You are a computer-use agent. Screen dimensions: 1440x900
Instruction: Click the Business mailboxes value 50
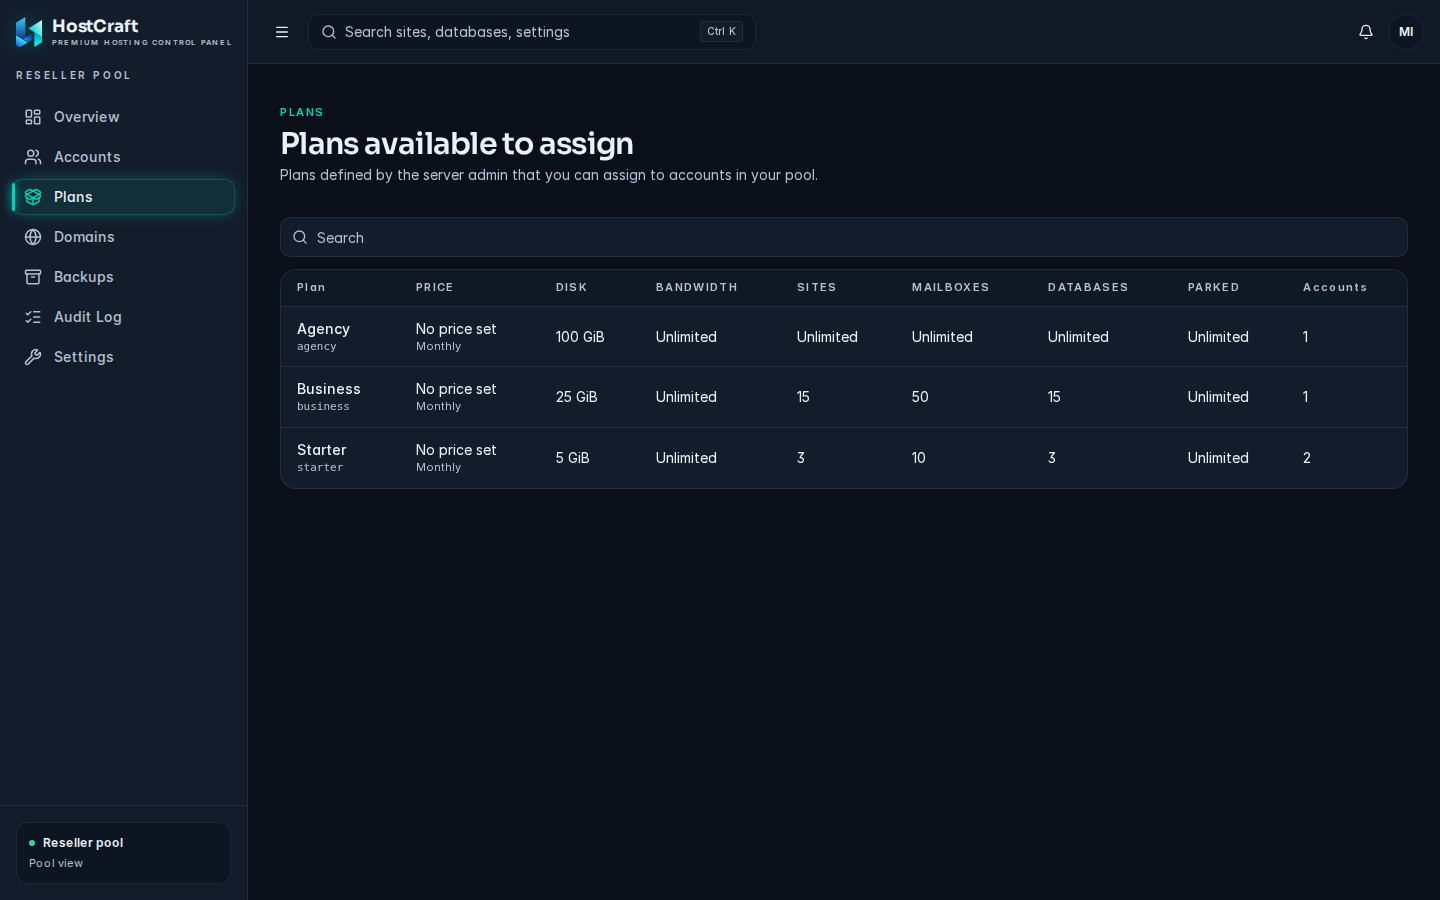click(920, 397)
